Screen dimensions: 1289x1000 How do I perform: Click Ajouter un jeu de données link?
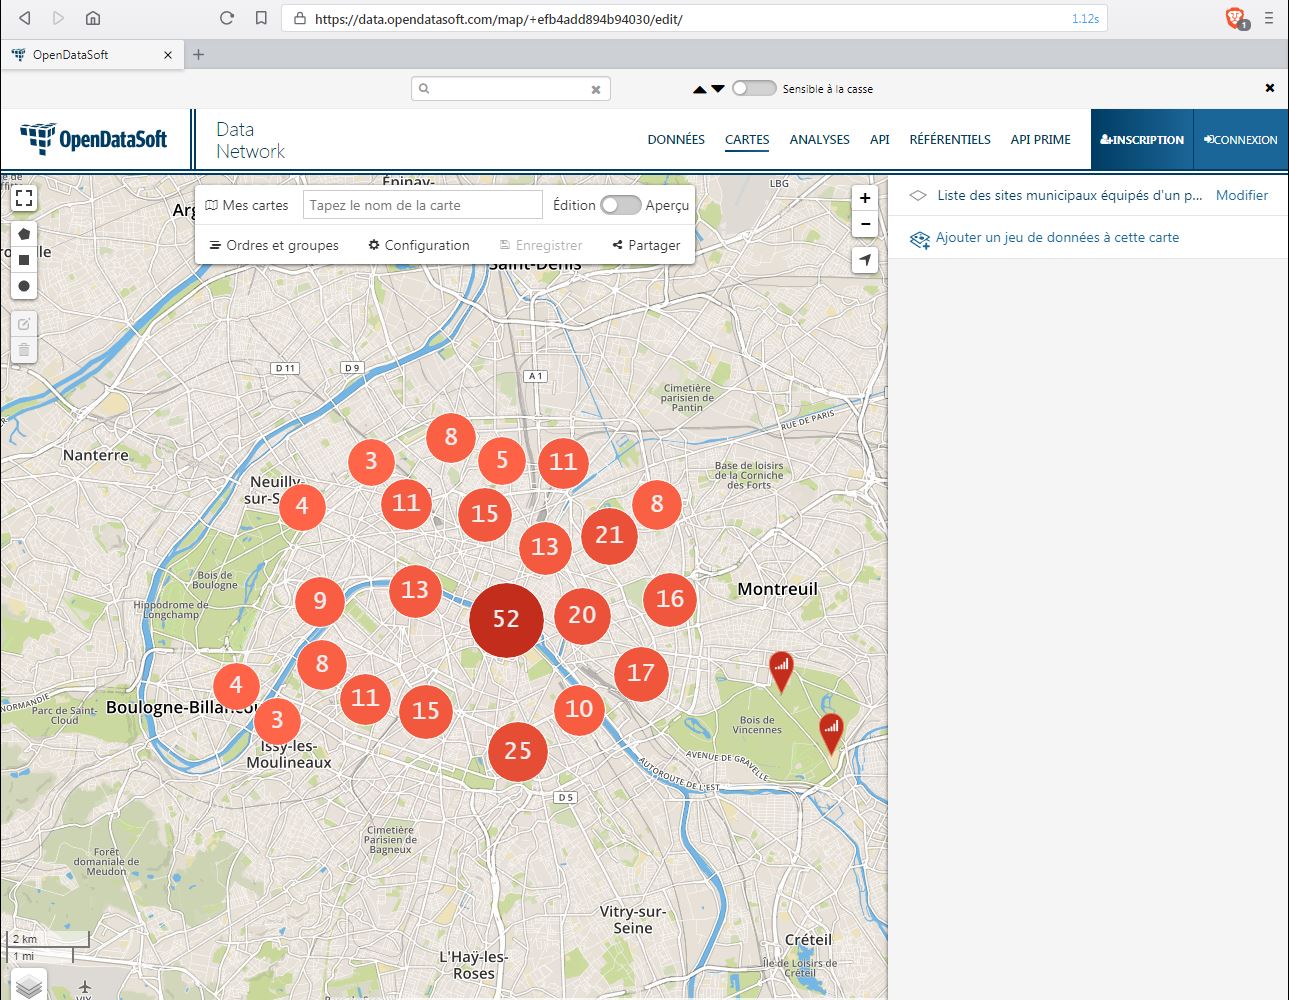pyautogui.click(x=1057, y=238)
